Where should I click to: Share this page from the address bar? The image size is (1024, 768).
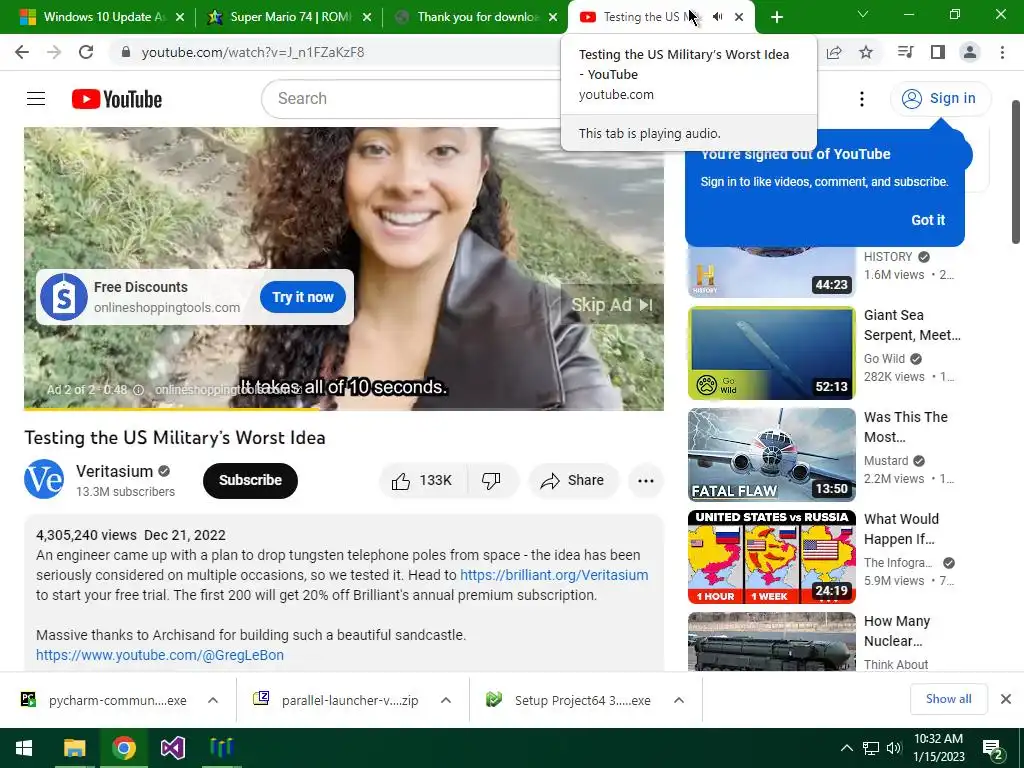click(x=834, y=52)
